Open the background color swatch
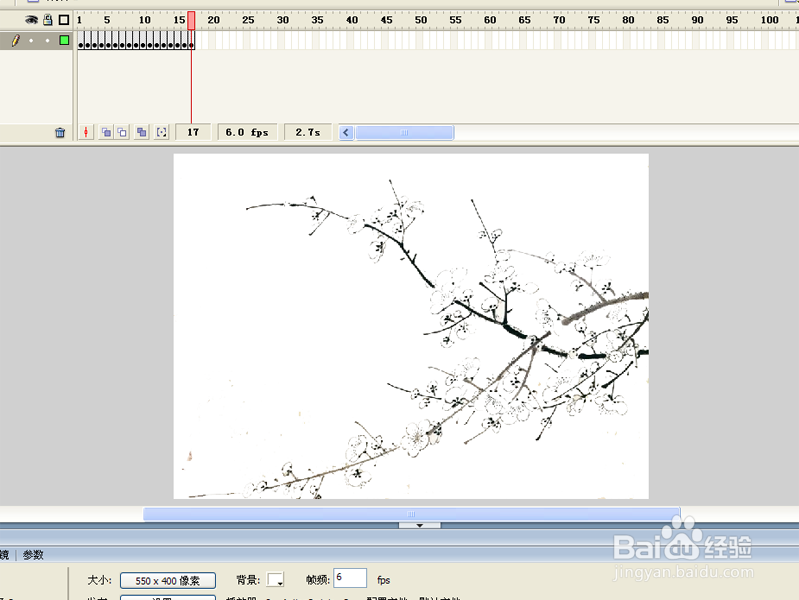 click(275, 580)
